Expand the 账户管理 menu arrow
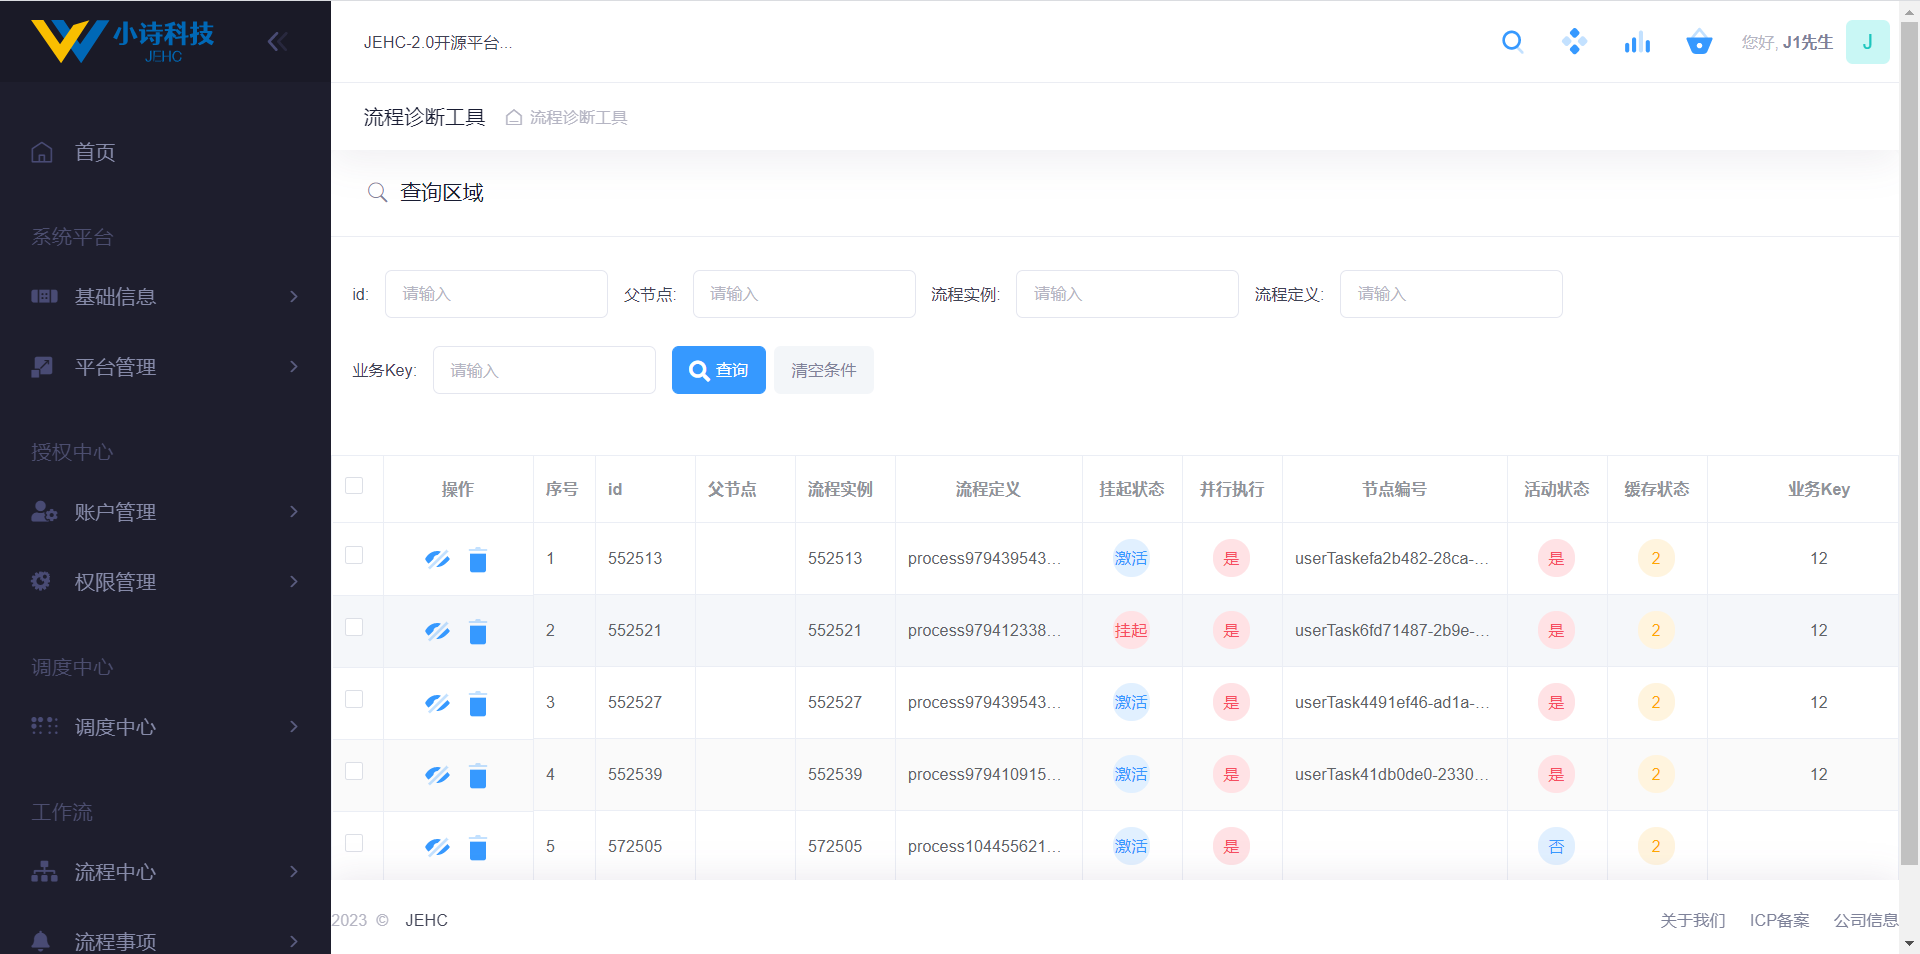This screenshot has height=954, width=1920. click(x=294, y=512)
